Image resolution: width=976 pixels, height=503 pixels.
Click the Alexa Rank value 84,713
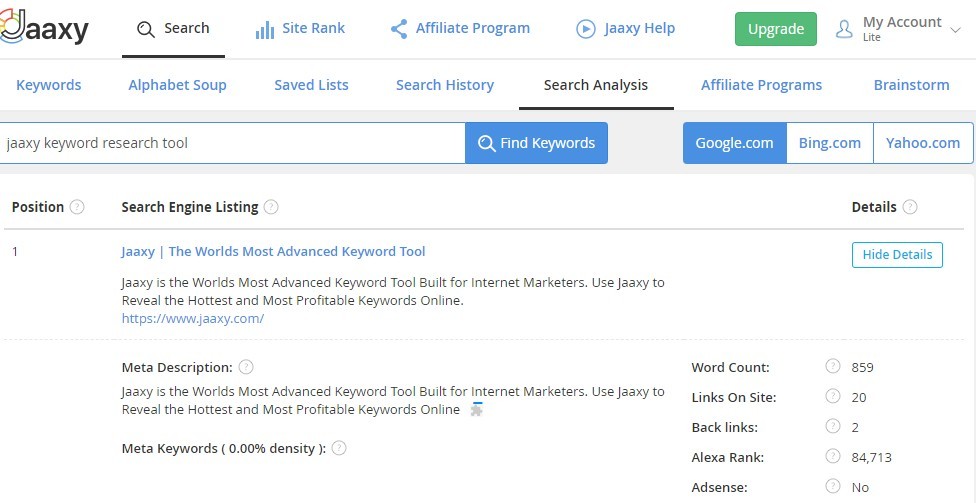tap(871, 458)
